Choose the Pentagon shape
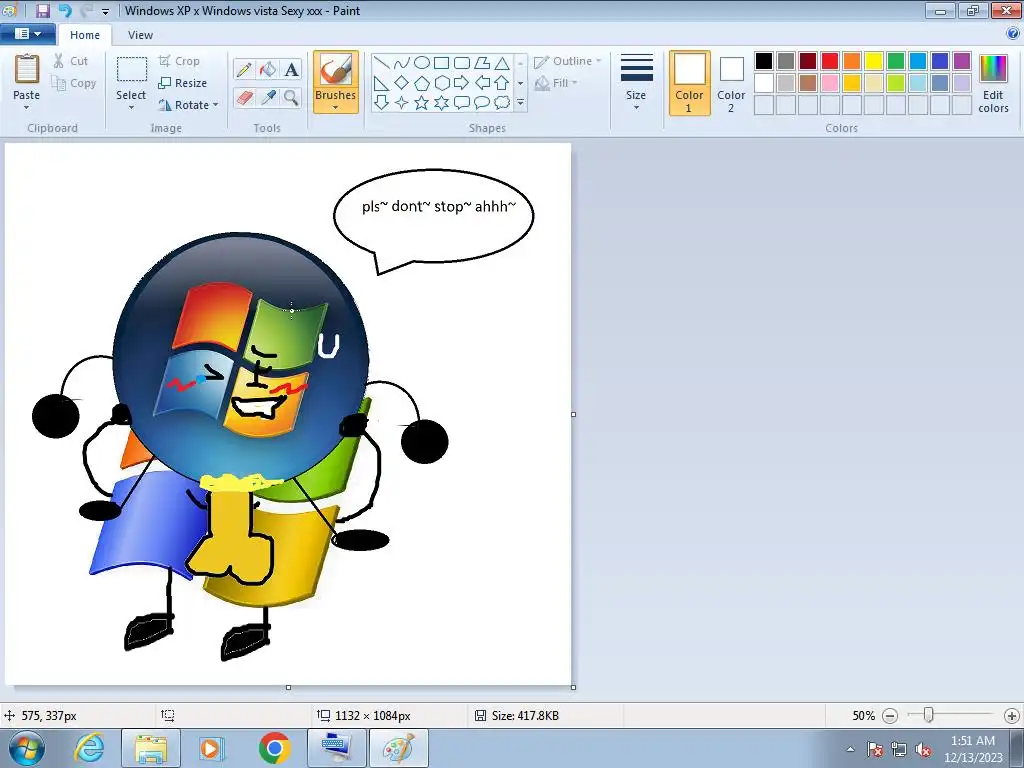 tap(422, 83)
